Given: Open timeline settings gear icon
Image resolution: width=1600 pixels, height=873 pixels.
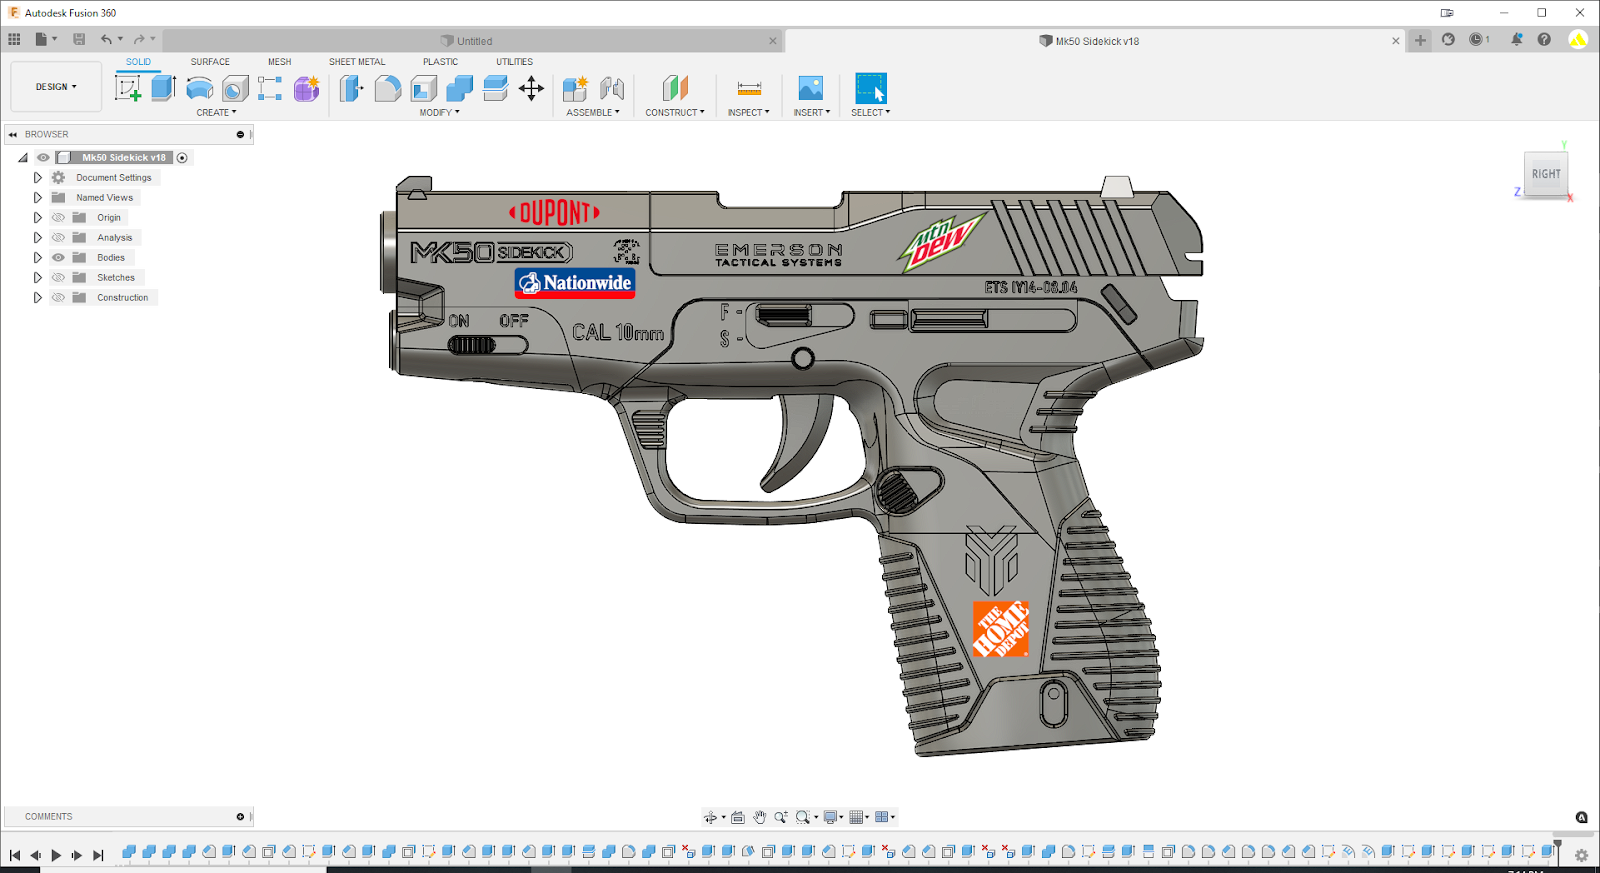Looking at the screenshot, I should tap(1581, 855).
